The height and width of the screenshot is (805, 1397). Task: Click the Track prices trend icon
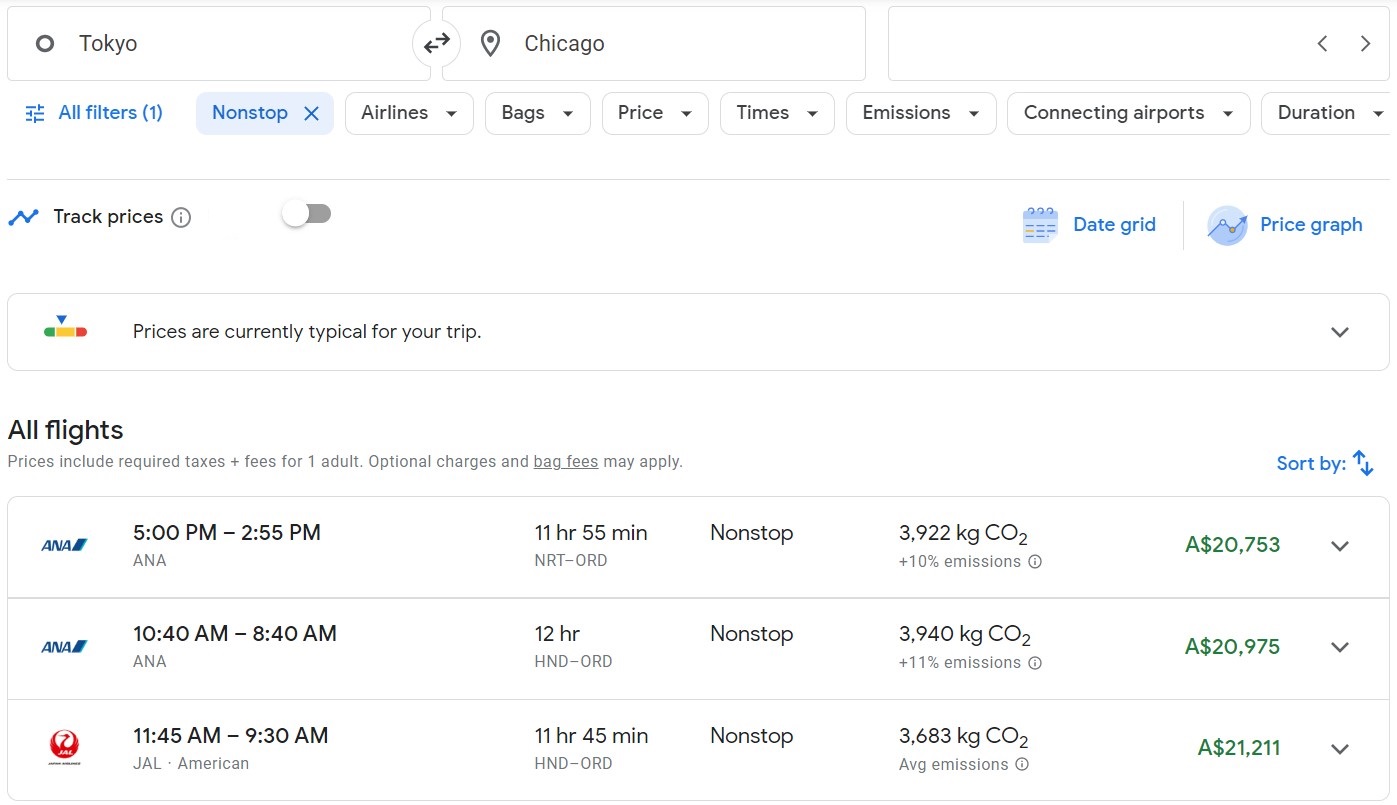pos(23,217)
